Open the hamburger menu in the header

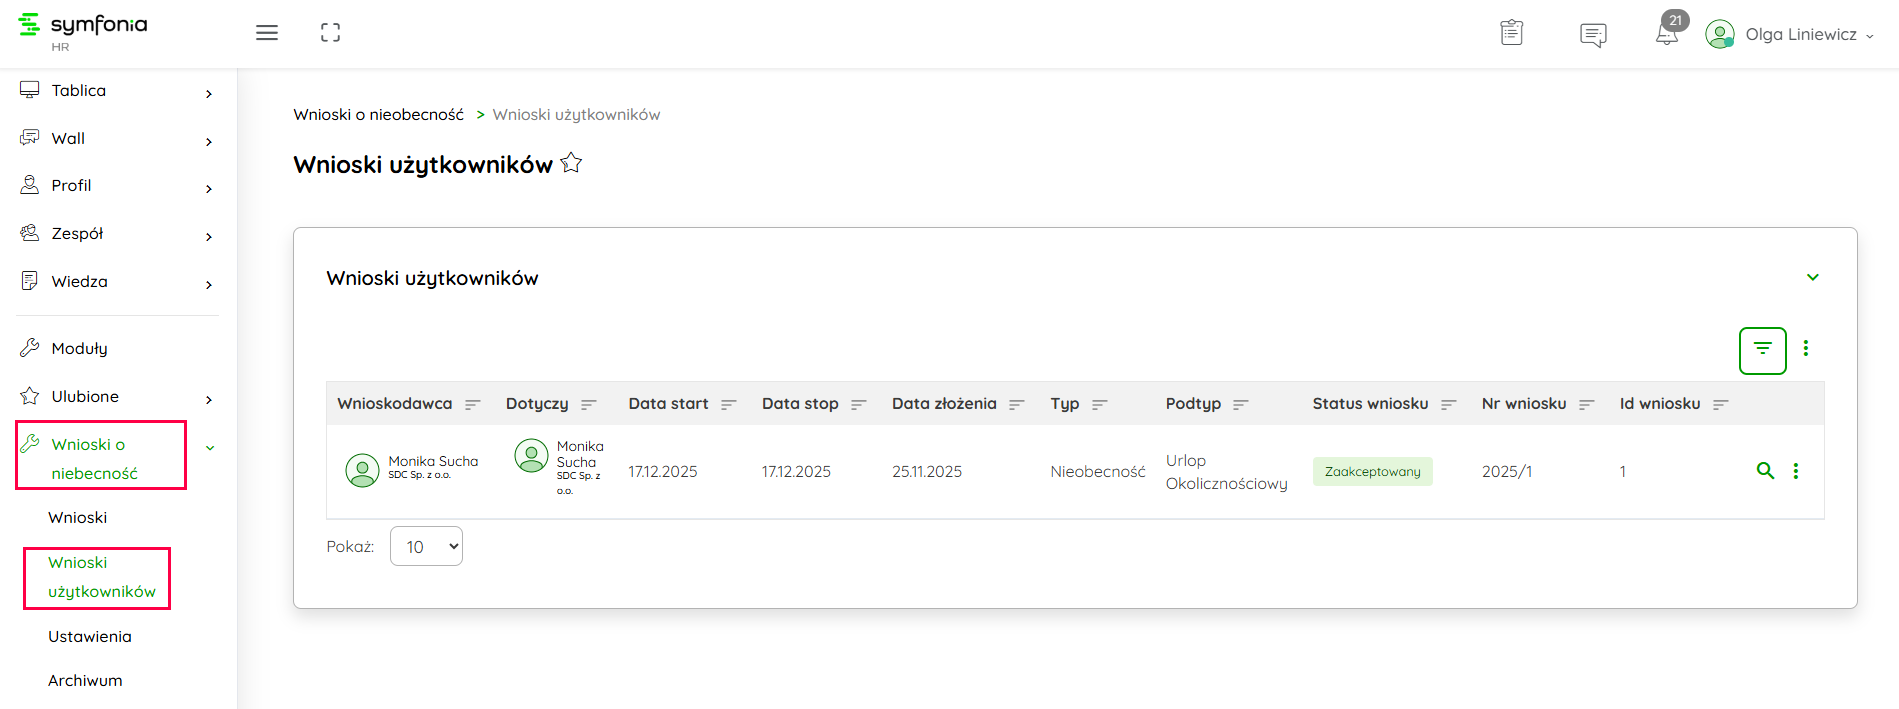pyautogui.click(x=267, y=33)
